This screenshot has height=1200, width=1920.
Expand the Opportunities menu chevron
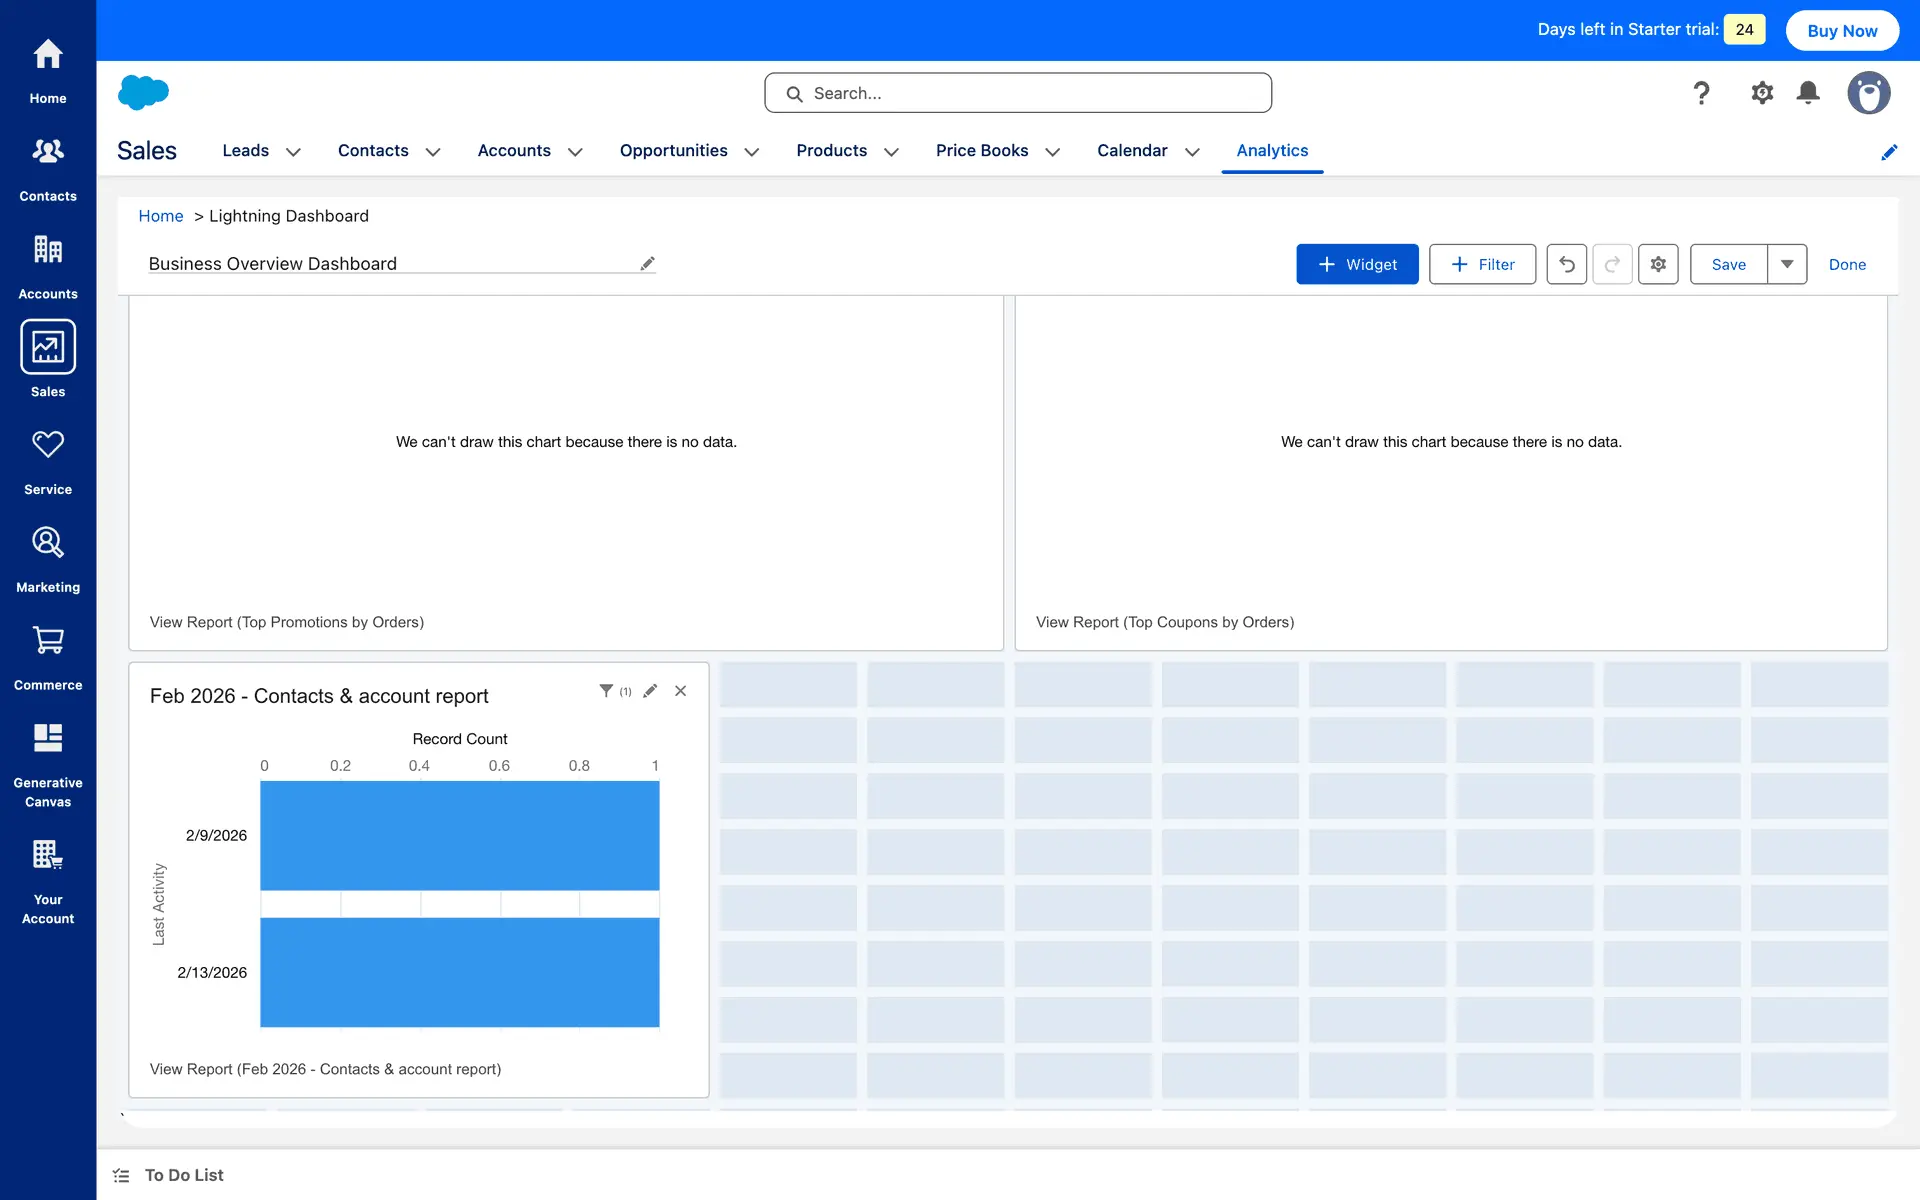pyautogui.click(x=752, y=152)
